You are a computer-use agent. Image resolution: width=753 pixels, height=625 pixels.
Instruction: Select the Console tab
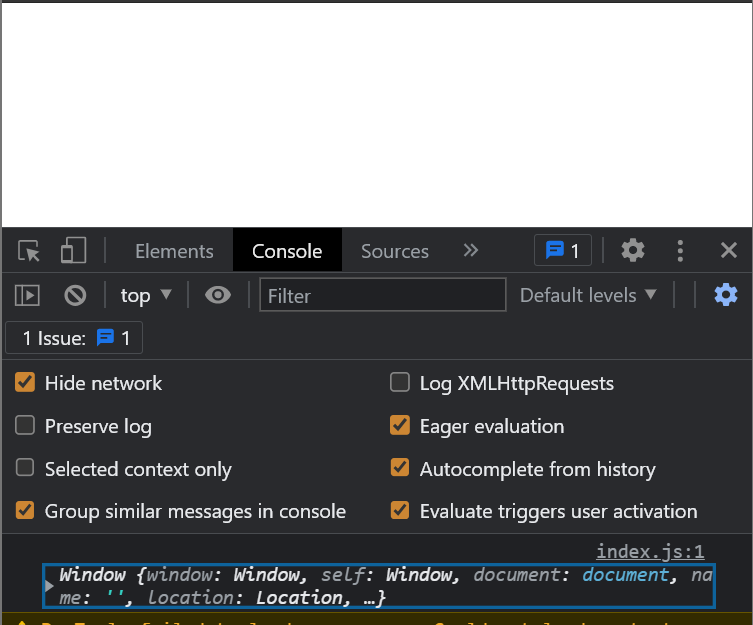pos(287,251)
